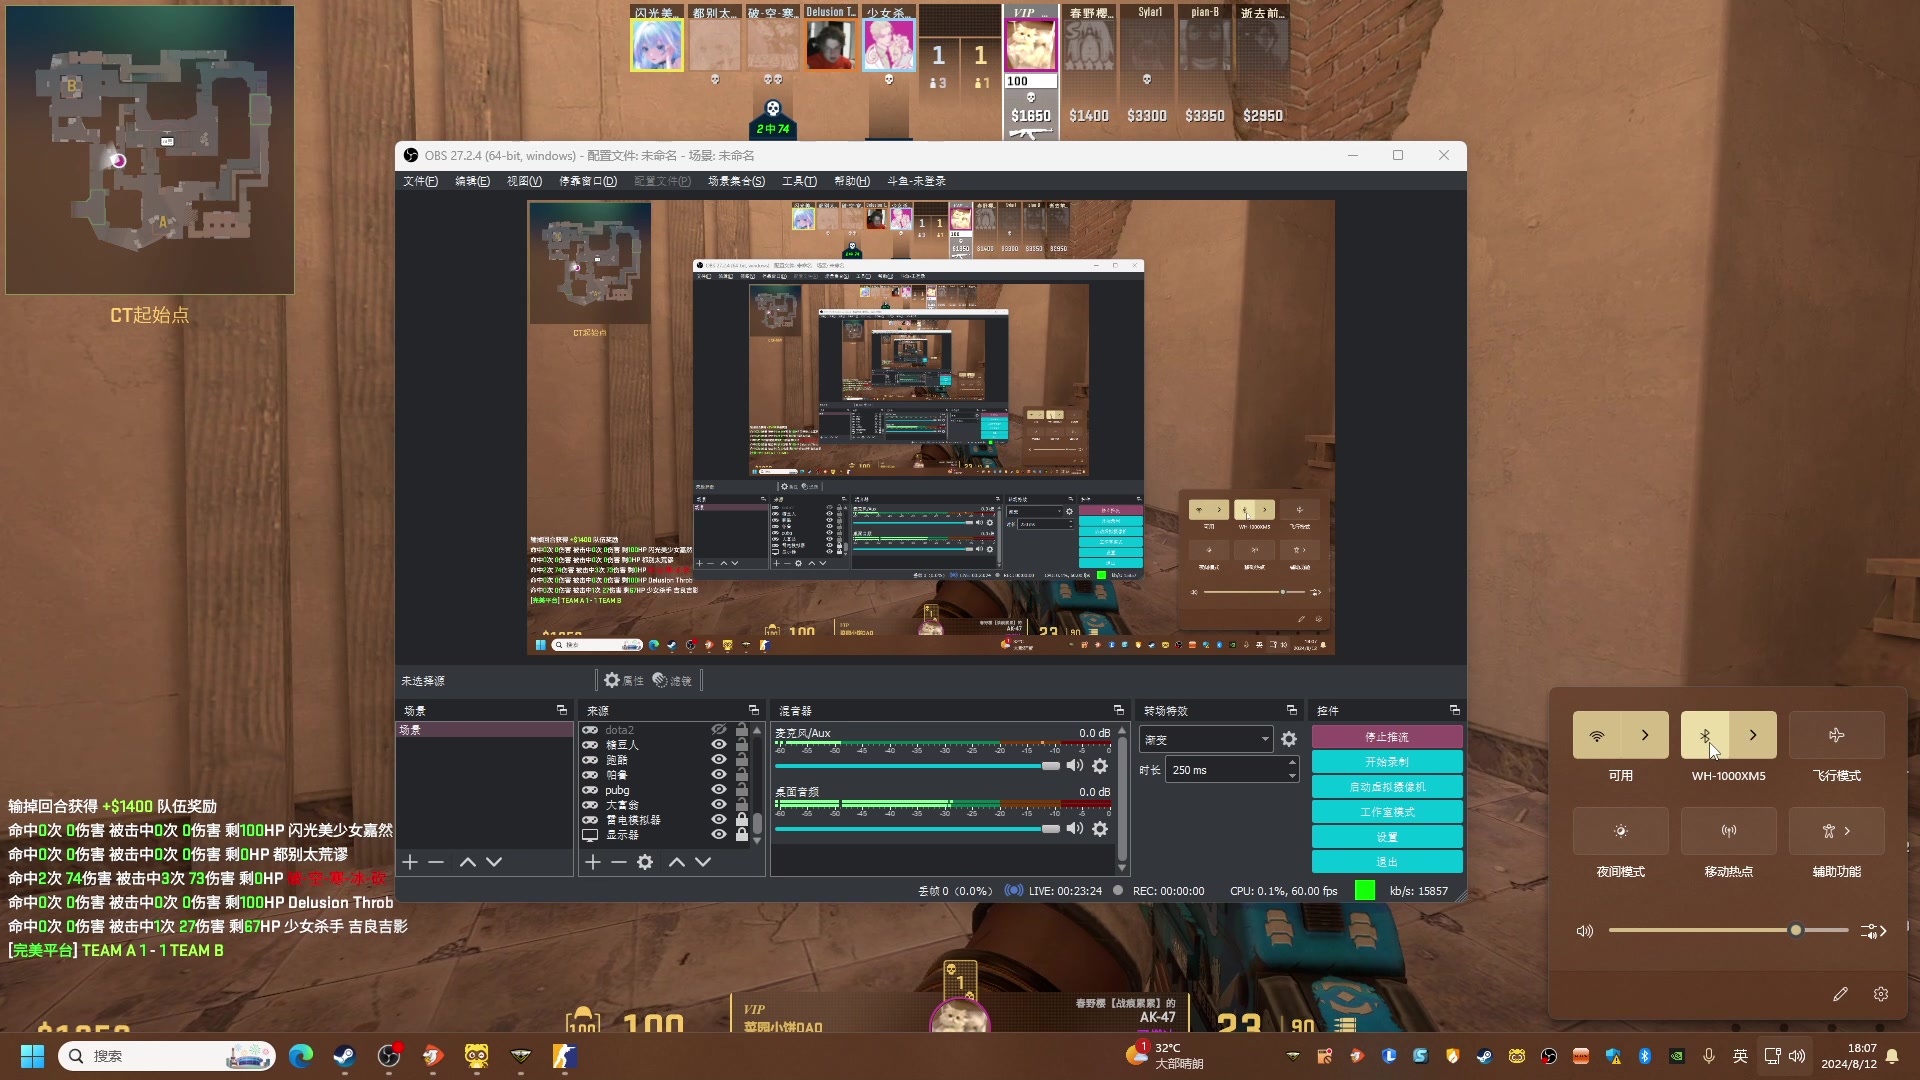The image size is (1920, 1080).
Task: Remove selected scene with minus icon
Action: pyautogui.click(x=436, y=862)
